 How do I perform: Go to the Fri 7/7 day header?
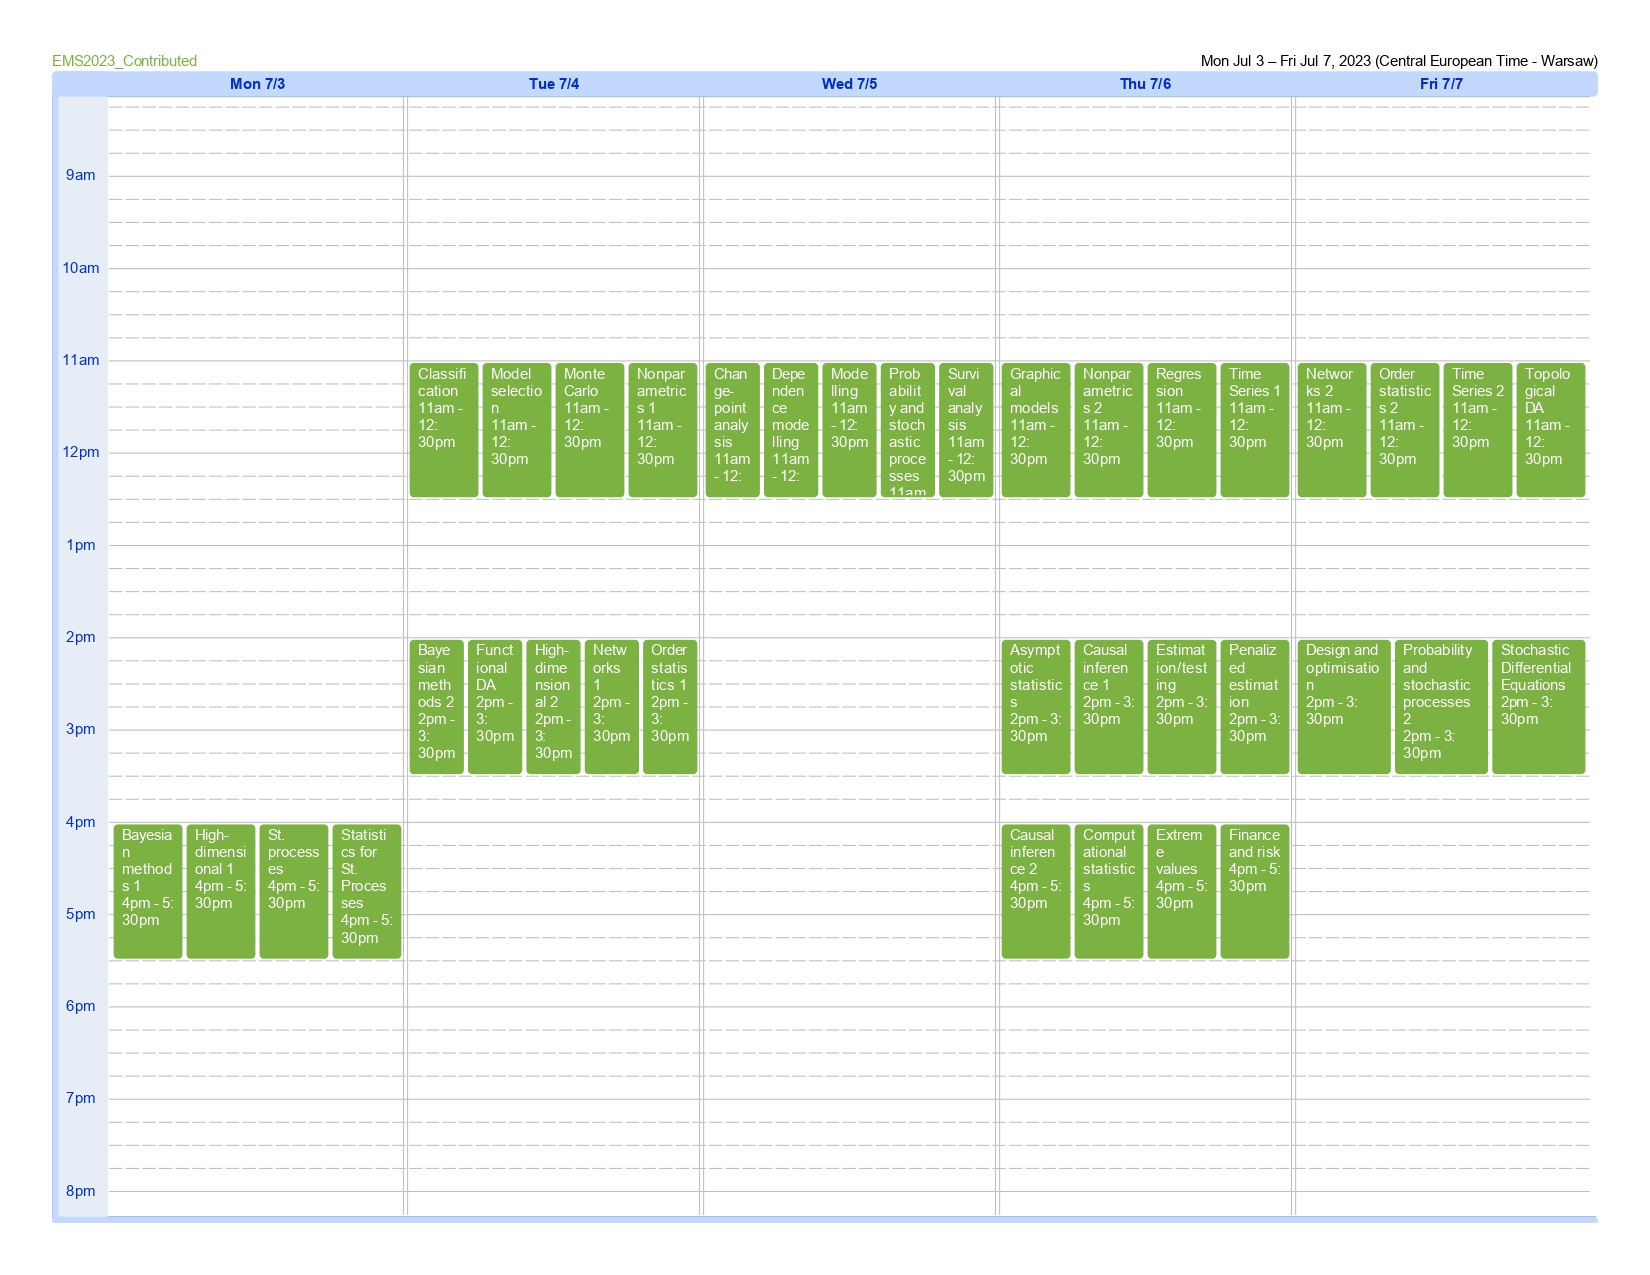coord(1441,84)
